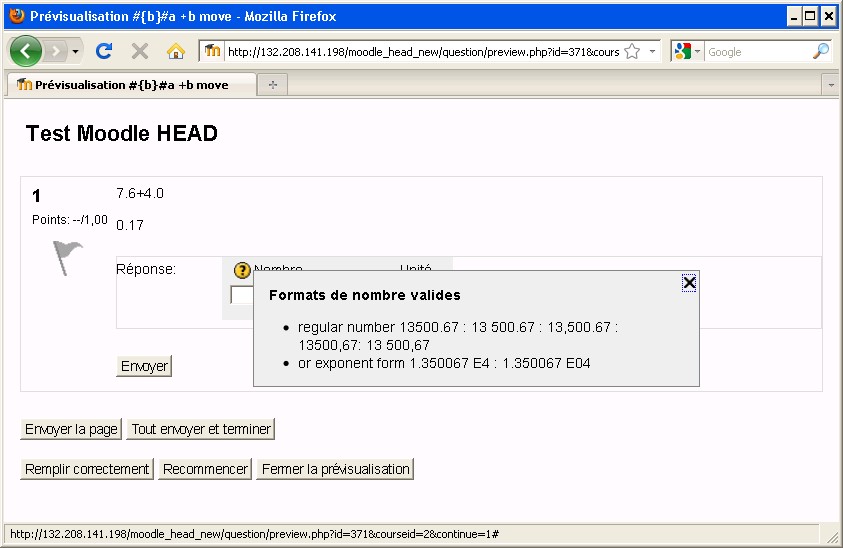Image resolution: width=843 pixels, height=548 pixels.
Task: Click the Recommencer button
Action: point(205,469)
